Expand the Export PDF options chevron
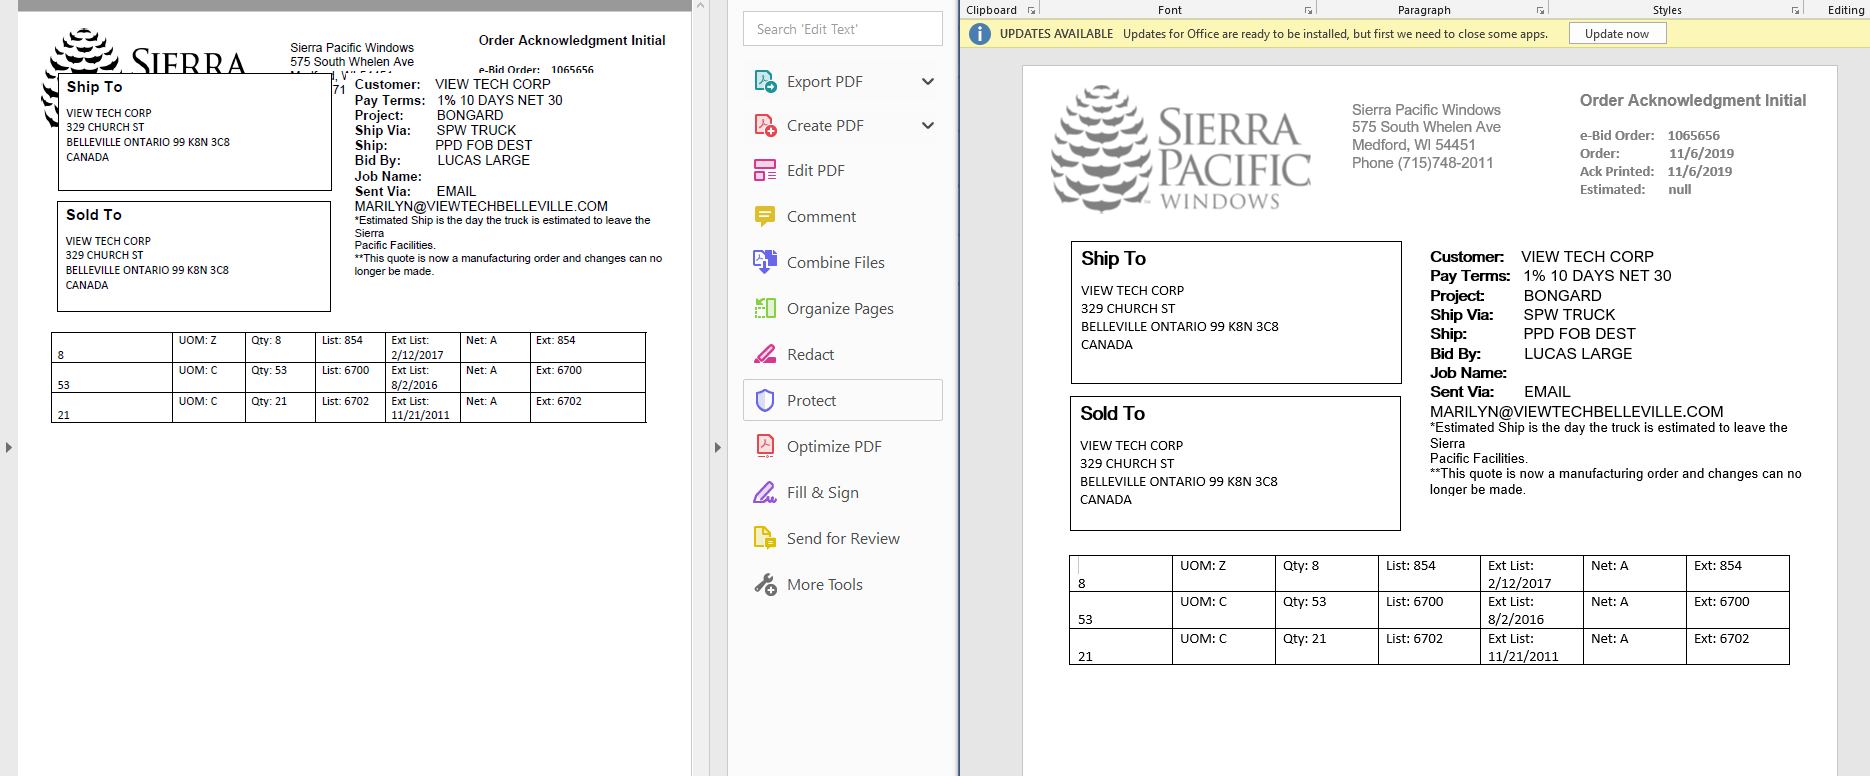This screenshot has height=776, width=1870. tap(928, 82)
